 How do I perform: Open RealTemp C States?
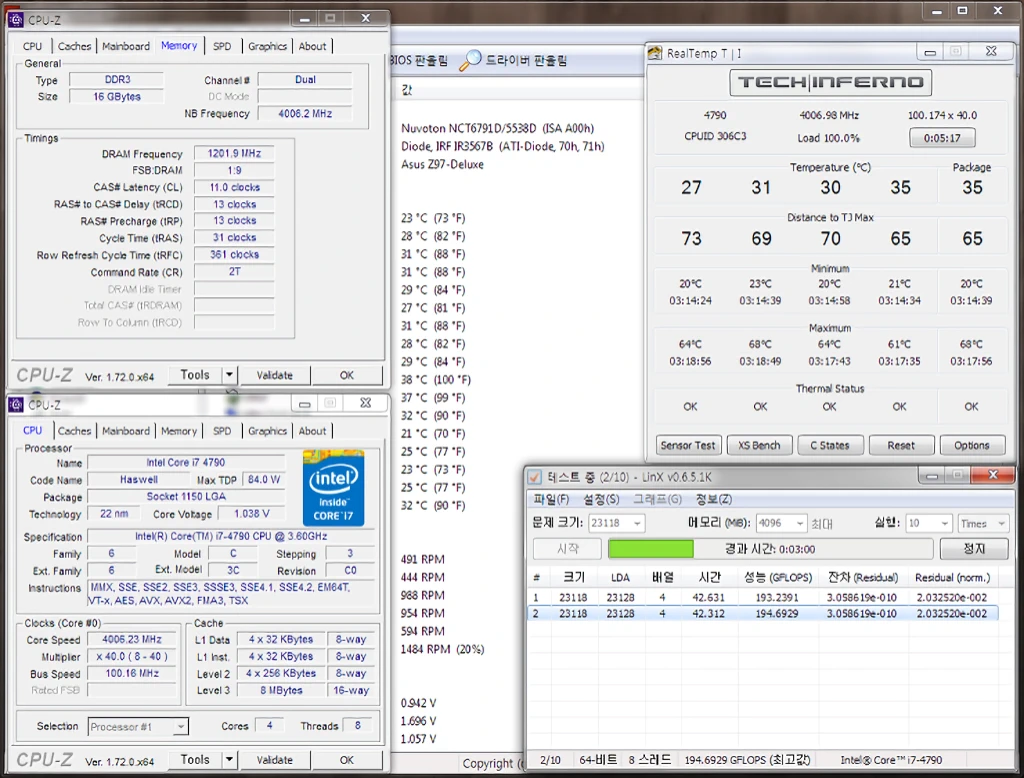(x=830, y=446)
